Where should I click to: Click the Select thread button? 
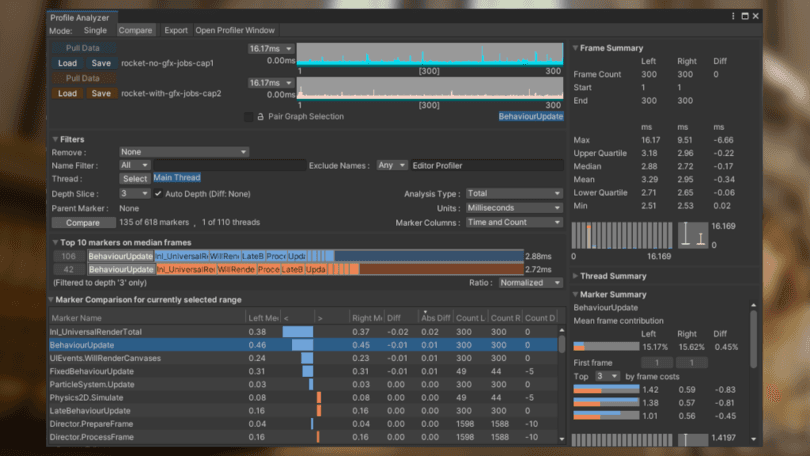point(134,179)
